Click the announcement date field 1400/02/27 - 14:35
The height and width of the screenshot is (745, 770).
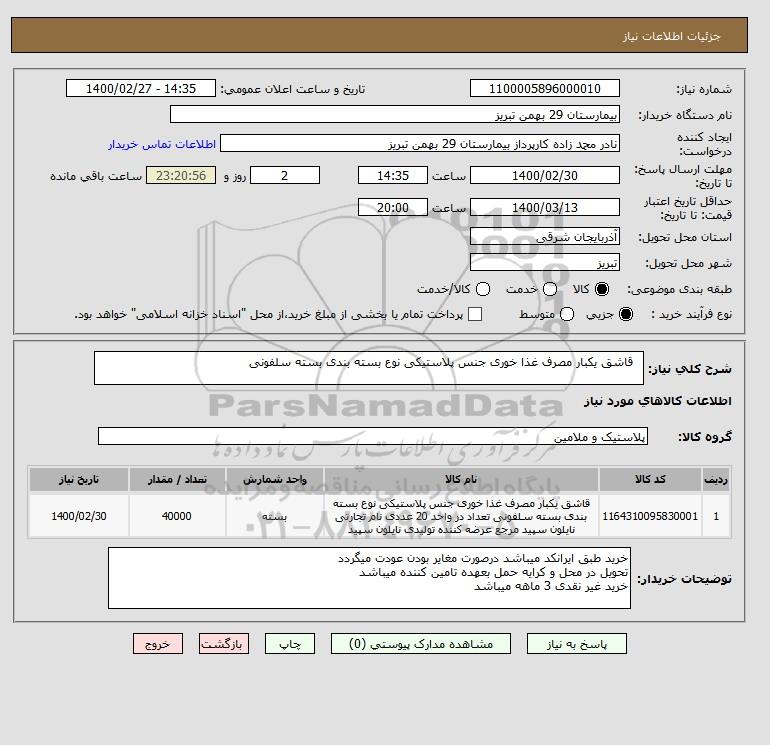(141, 88)
